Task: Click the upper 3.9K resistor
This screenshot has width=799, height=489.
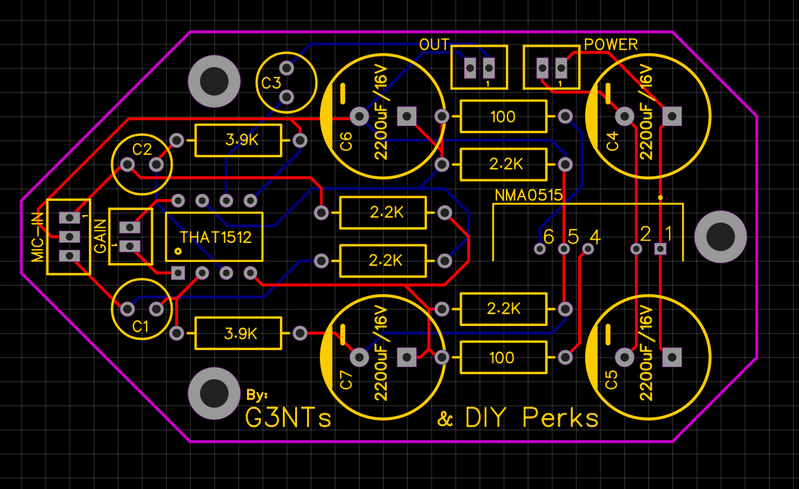Action: click(240, 141)
